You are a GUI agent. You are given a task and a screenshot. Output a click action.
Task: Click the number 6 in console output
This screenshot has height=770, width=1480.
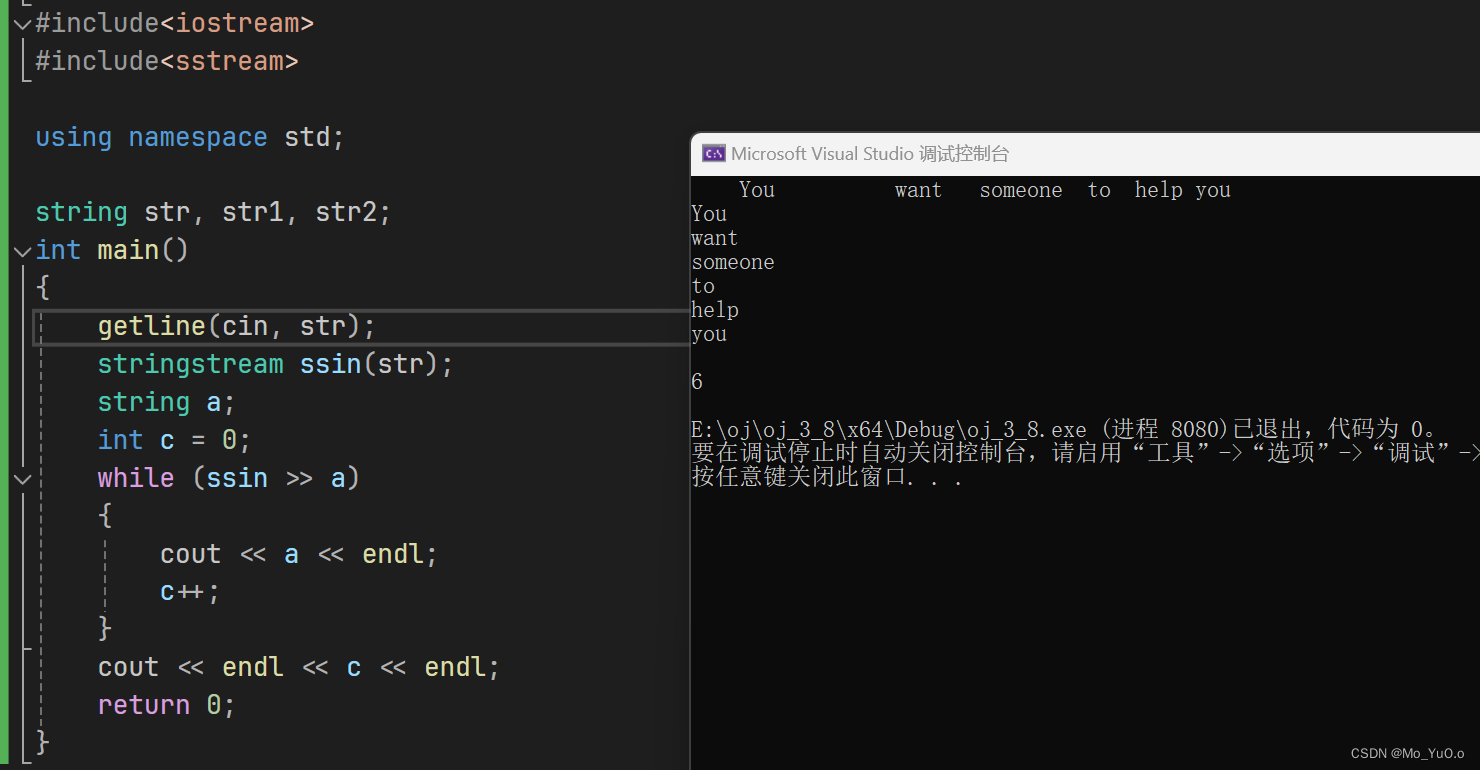pos(696,381)
